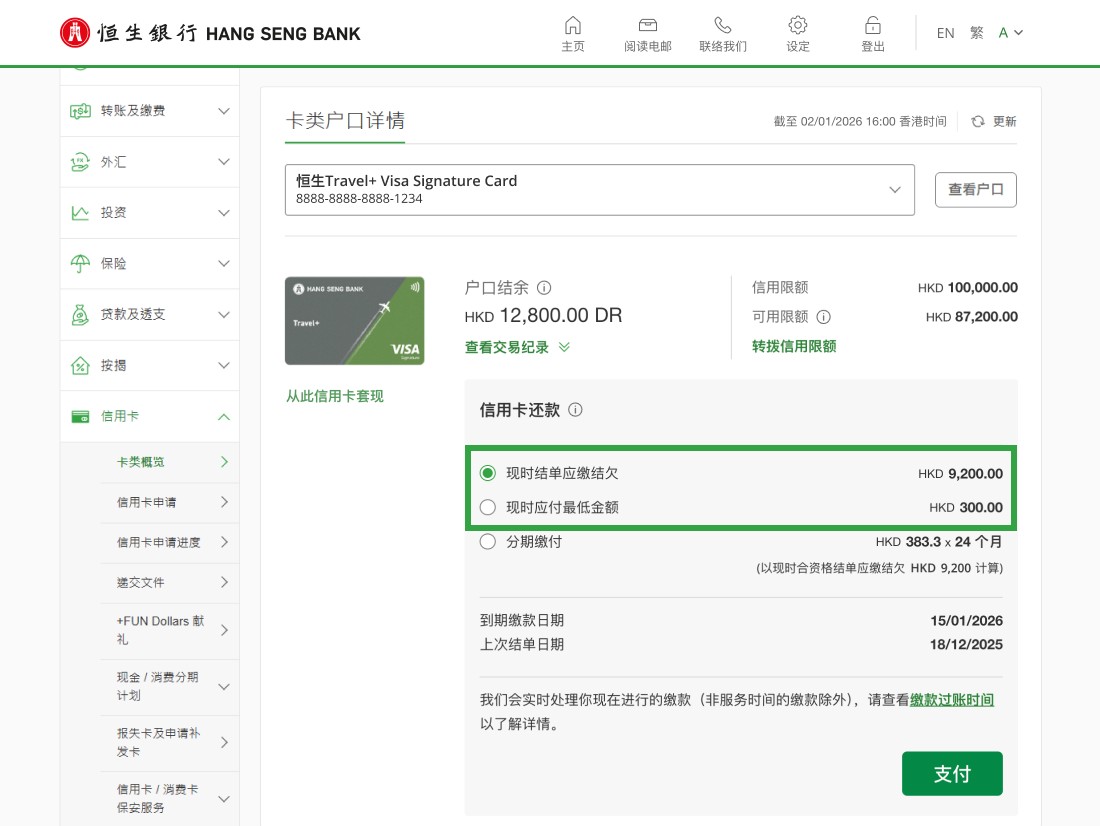Select 现时应付最低金额 minimum payment option

(x=488, y=507)
